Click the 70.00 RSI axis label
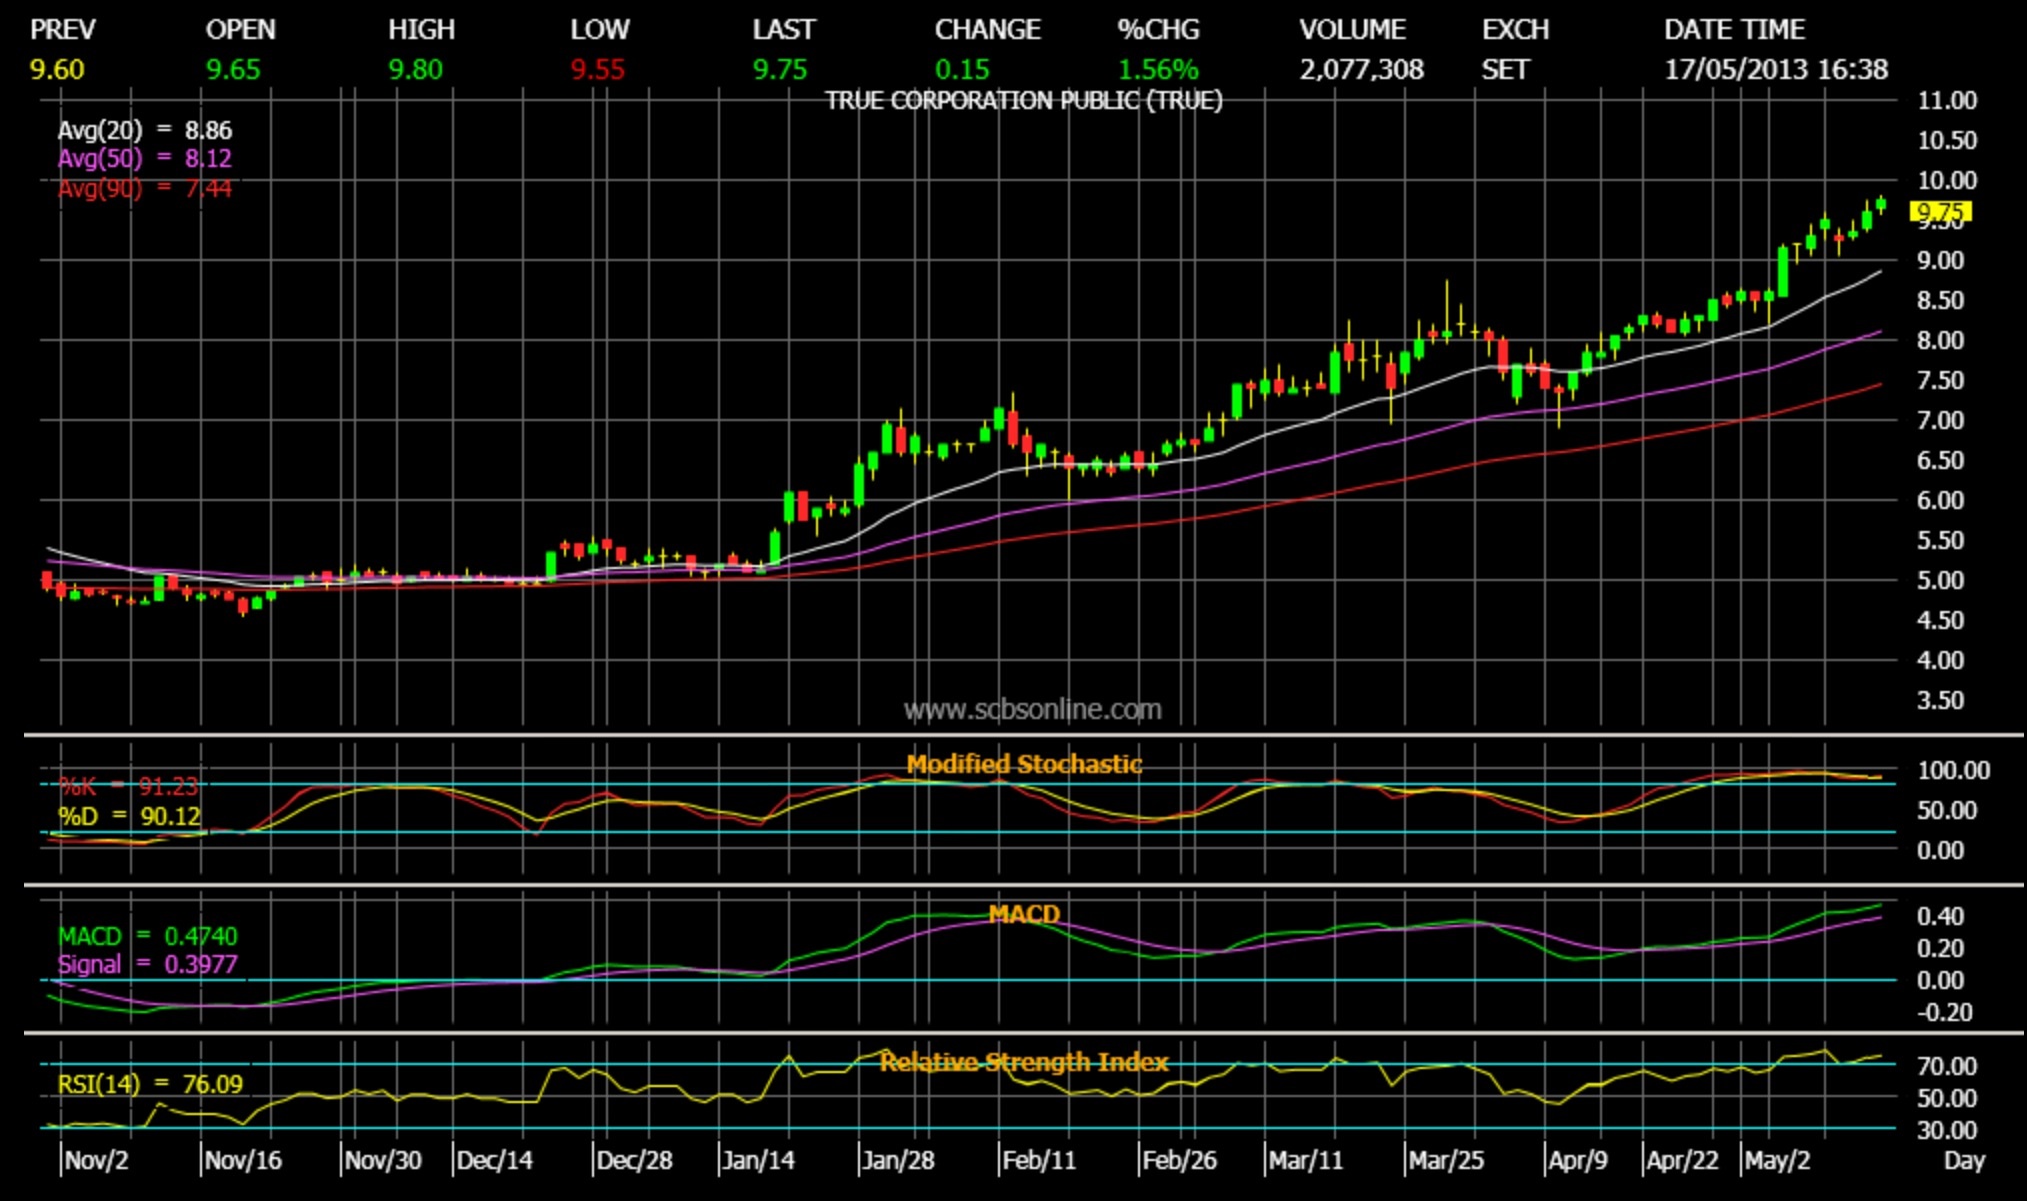2027x1201 pixels. pyautogui.click(x=1947, y=1067)
